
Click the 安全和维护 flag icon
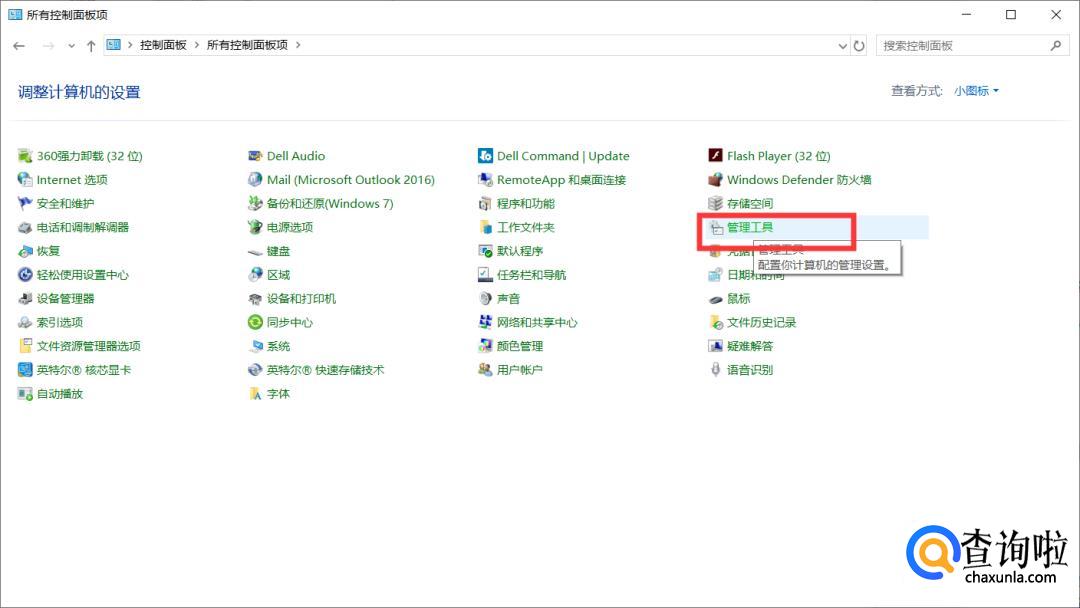tap(25, 204)
